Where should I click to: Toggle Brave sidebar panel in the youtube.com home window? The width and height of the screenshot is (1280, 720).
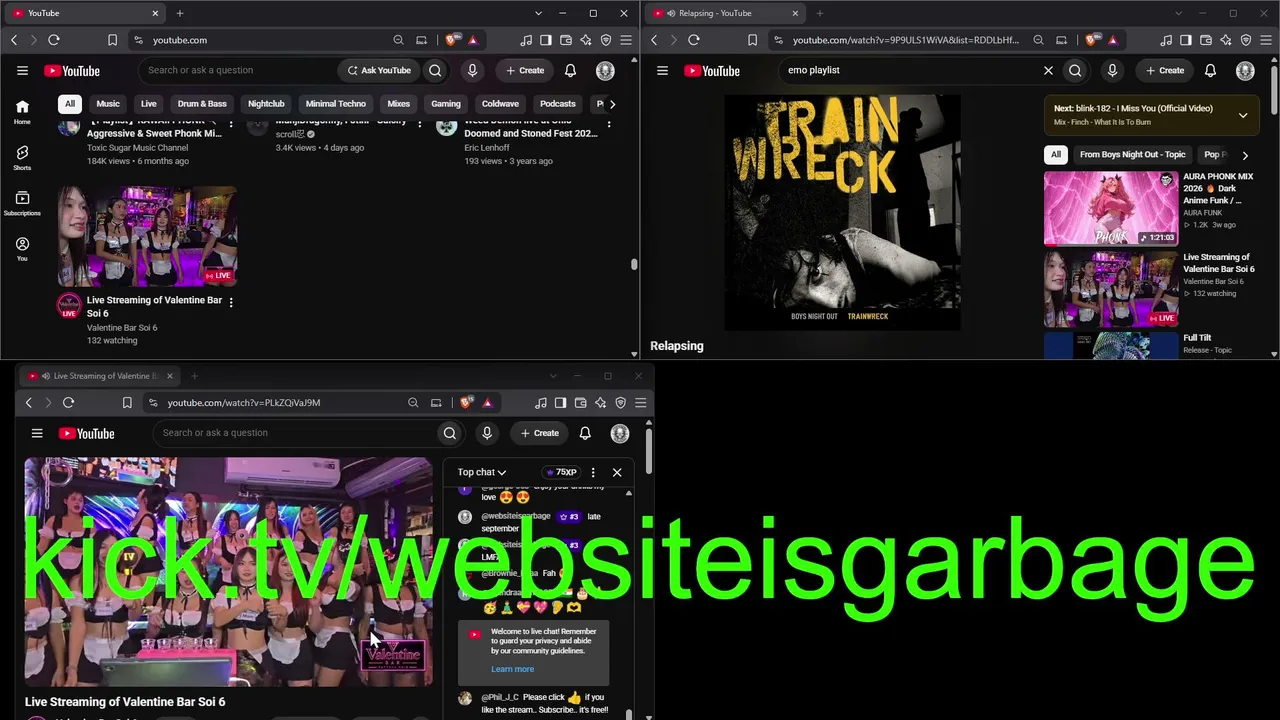point(546,40)
